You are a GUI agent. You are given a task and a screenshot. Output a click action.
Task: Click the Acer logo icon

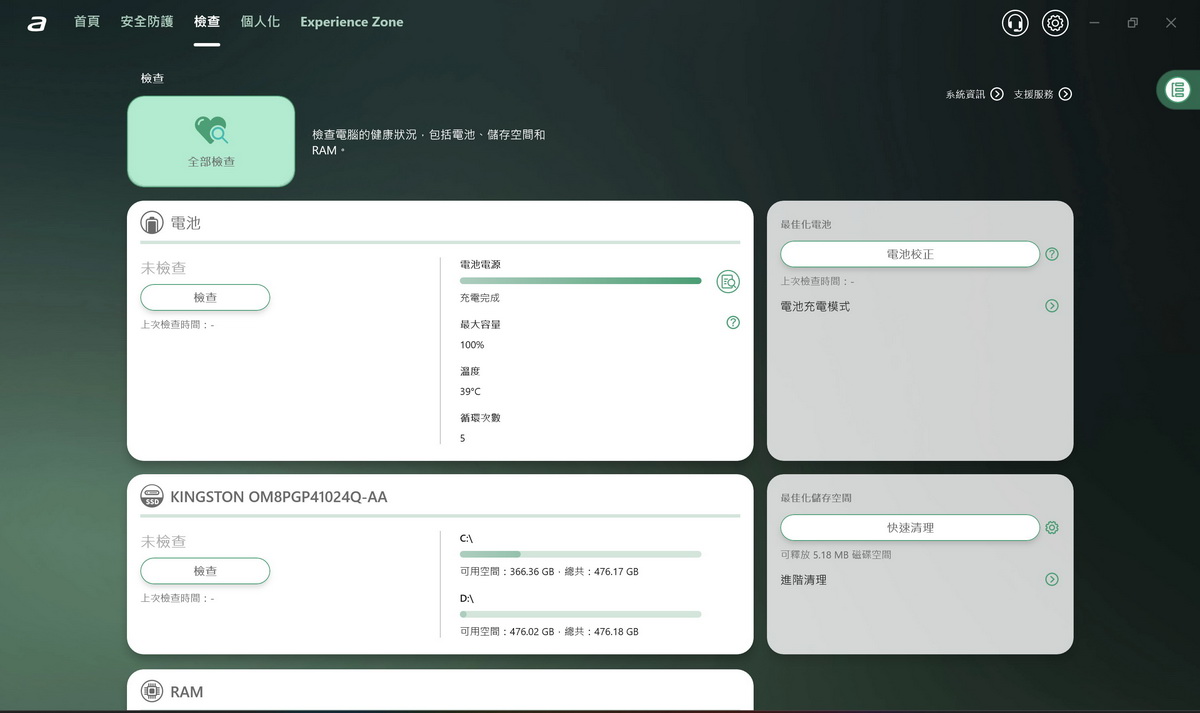tap(37, 23)
